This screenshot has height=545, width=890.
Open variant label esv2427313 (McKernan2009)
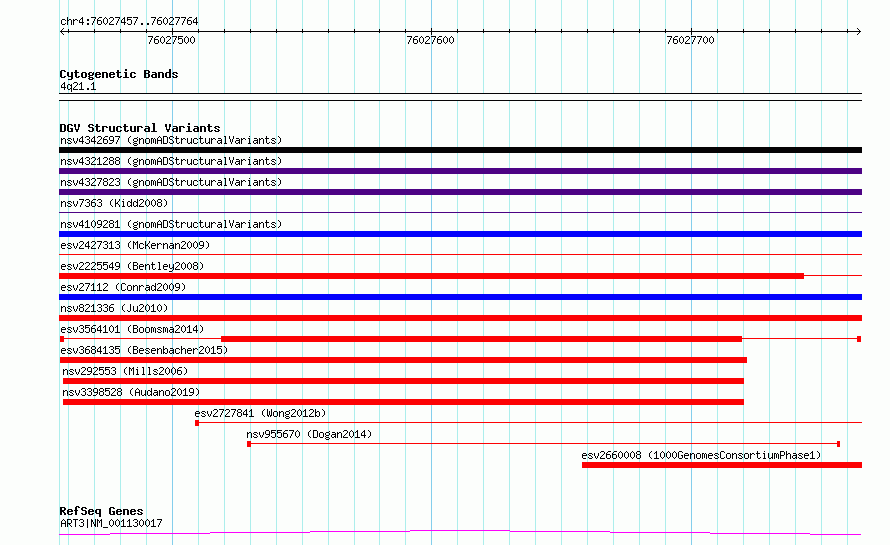coord(135,245)
